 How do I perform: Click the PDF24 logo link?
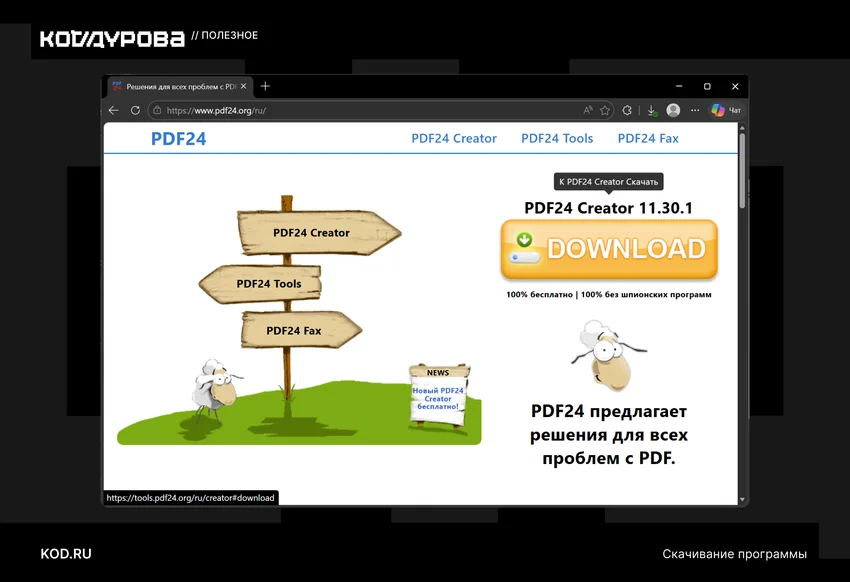[x=178, y=139]
